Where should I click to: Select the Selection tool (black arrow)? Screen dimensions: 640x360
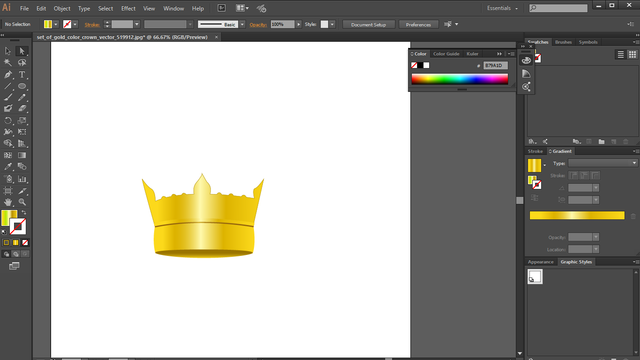[8, 51]
